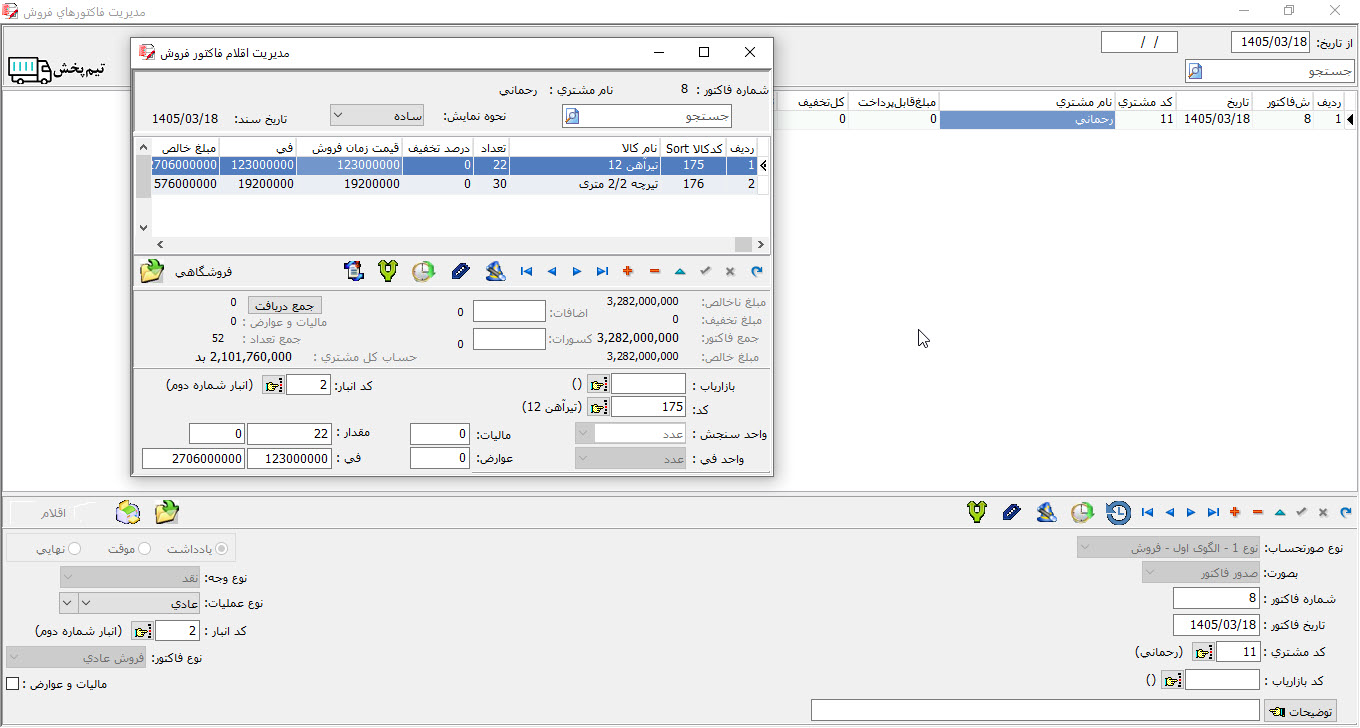Viewport: 1360px width, 728px height.
Task: Click the اقلام button in main toolbar
Action: coord(54,512)
